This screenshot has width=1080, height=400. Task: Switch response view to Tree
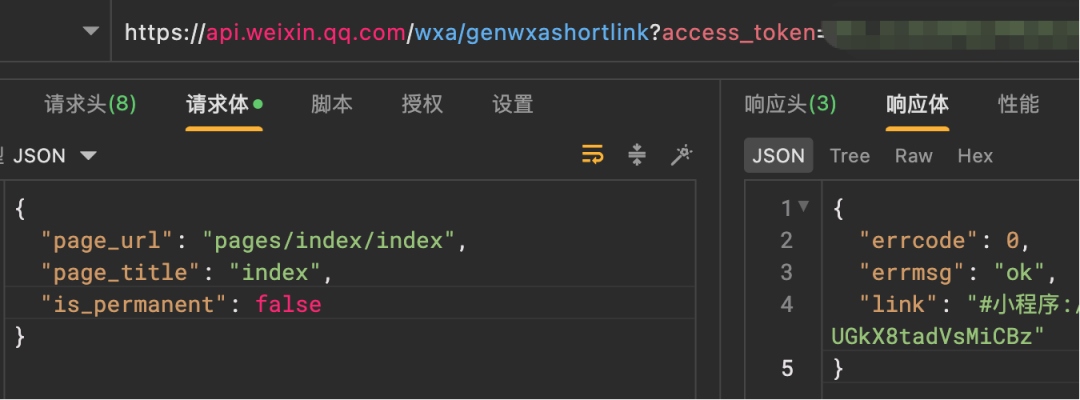[x=850, y=156]
